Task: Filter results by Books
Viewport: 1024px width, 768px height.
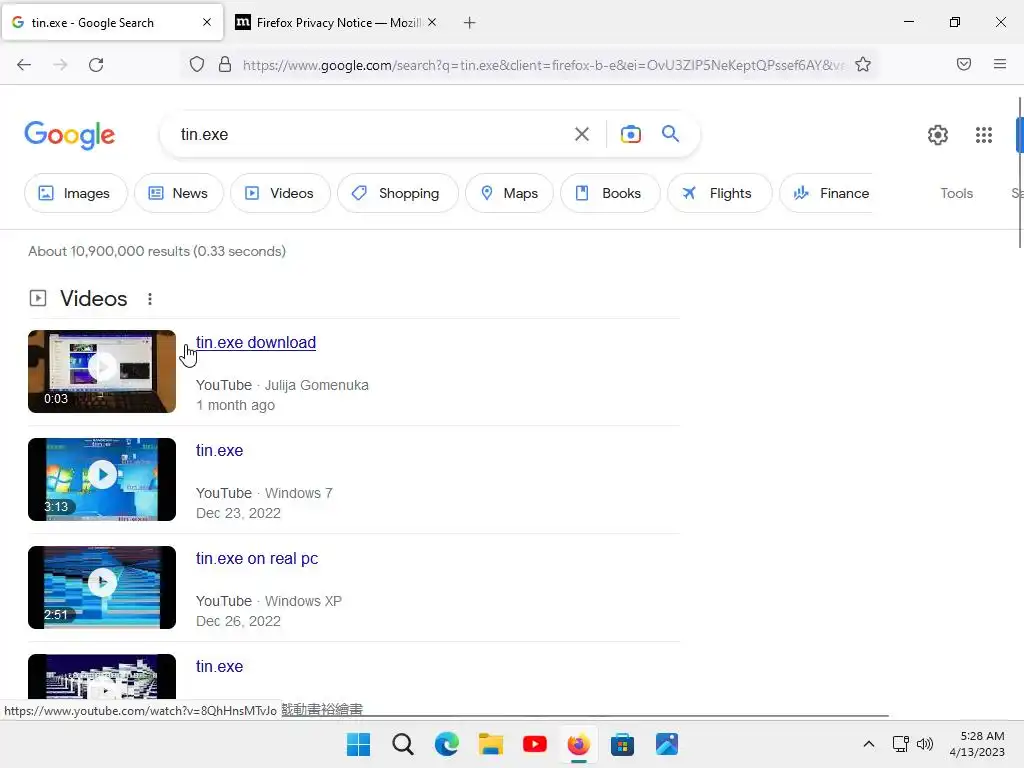Action: [x=609, y=193]
